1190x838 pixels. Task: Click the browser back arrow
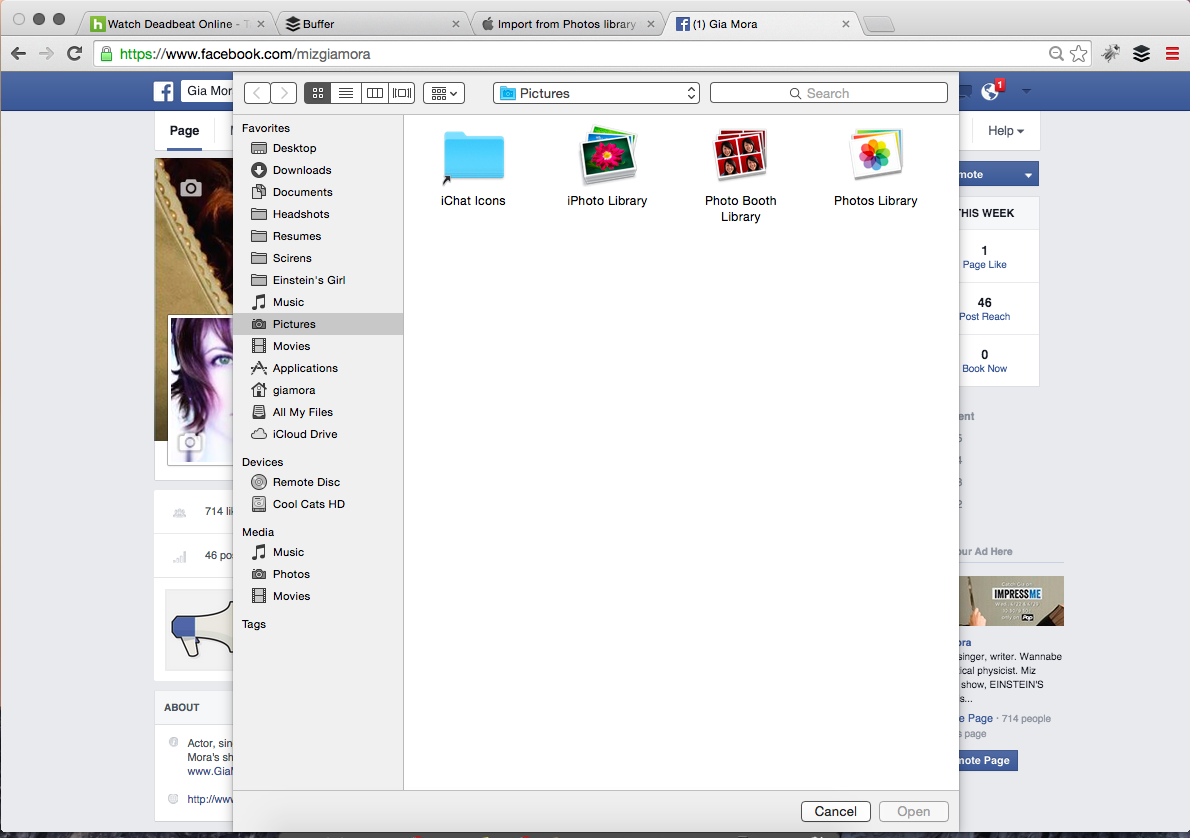coord(19,54)
